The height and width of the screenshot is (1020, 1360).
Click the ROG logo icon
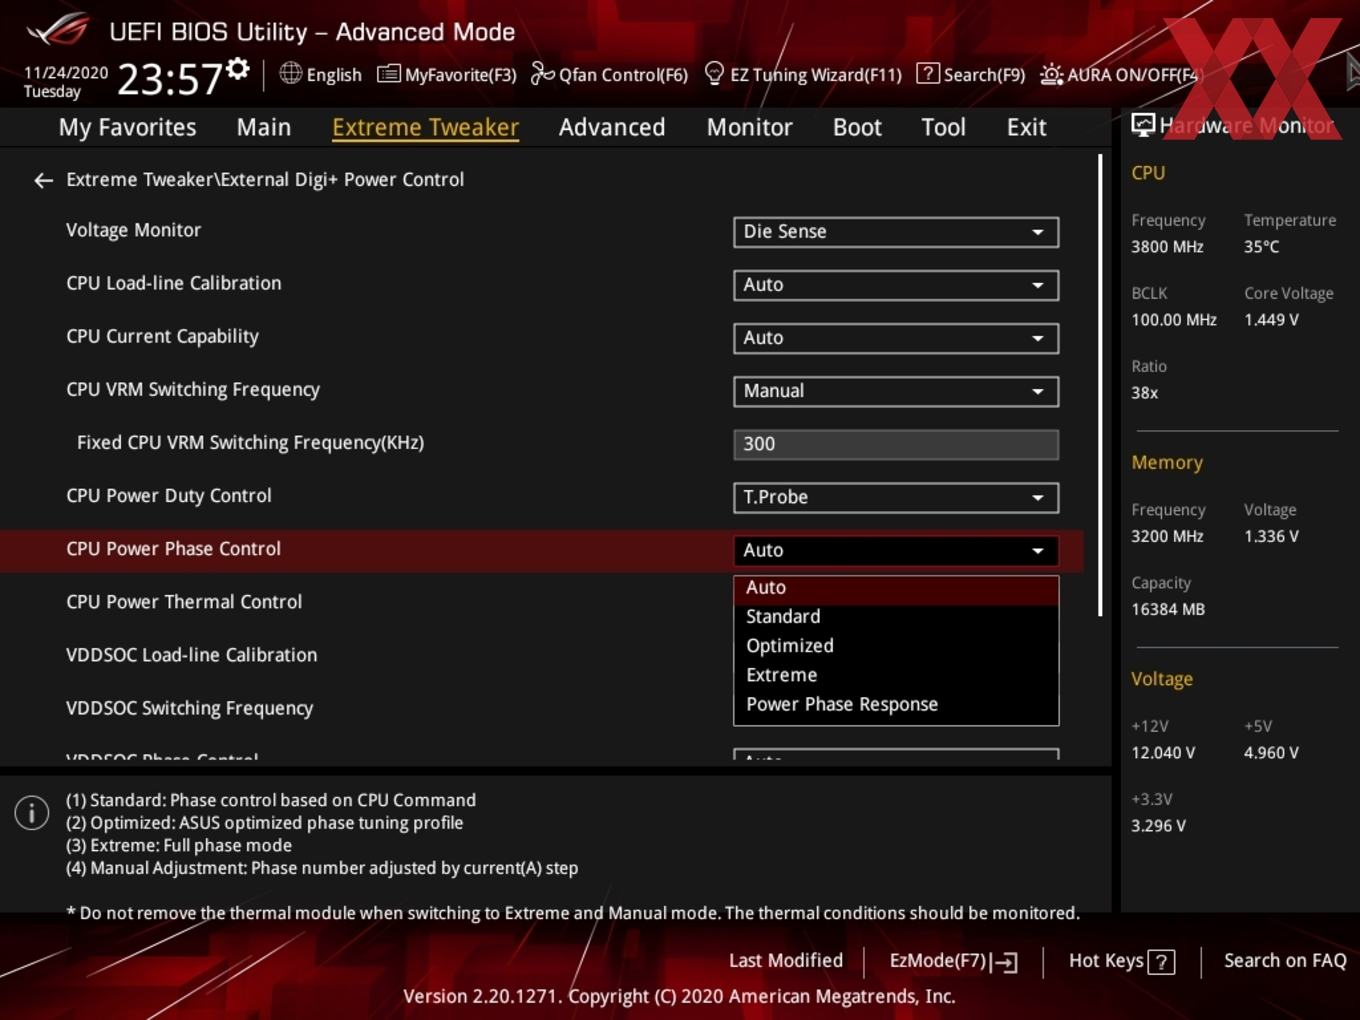click(58, 30)
